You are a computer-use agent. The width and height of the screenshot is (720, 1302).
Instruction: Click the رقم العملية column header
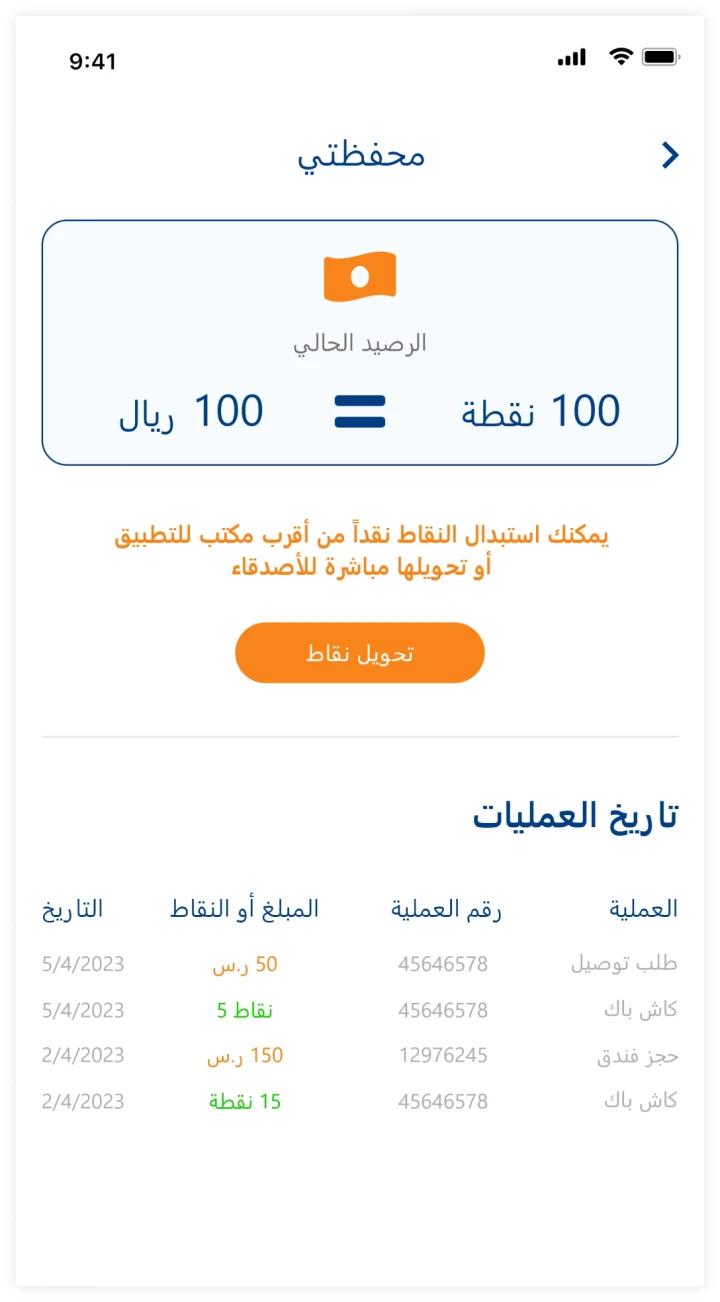pyautogui.click(x=445, y=909)
